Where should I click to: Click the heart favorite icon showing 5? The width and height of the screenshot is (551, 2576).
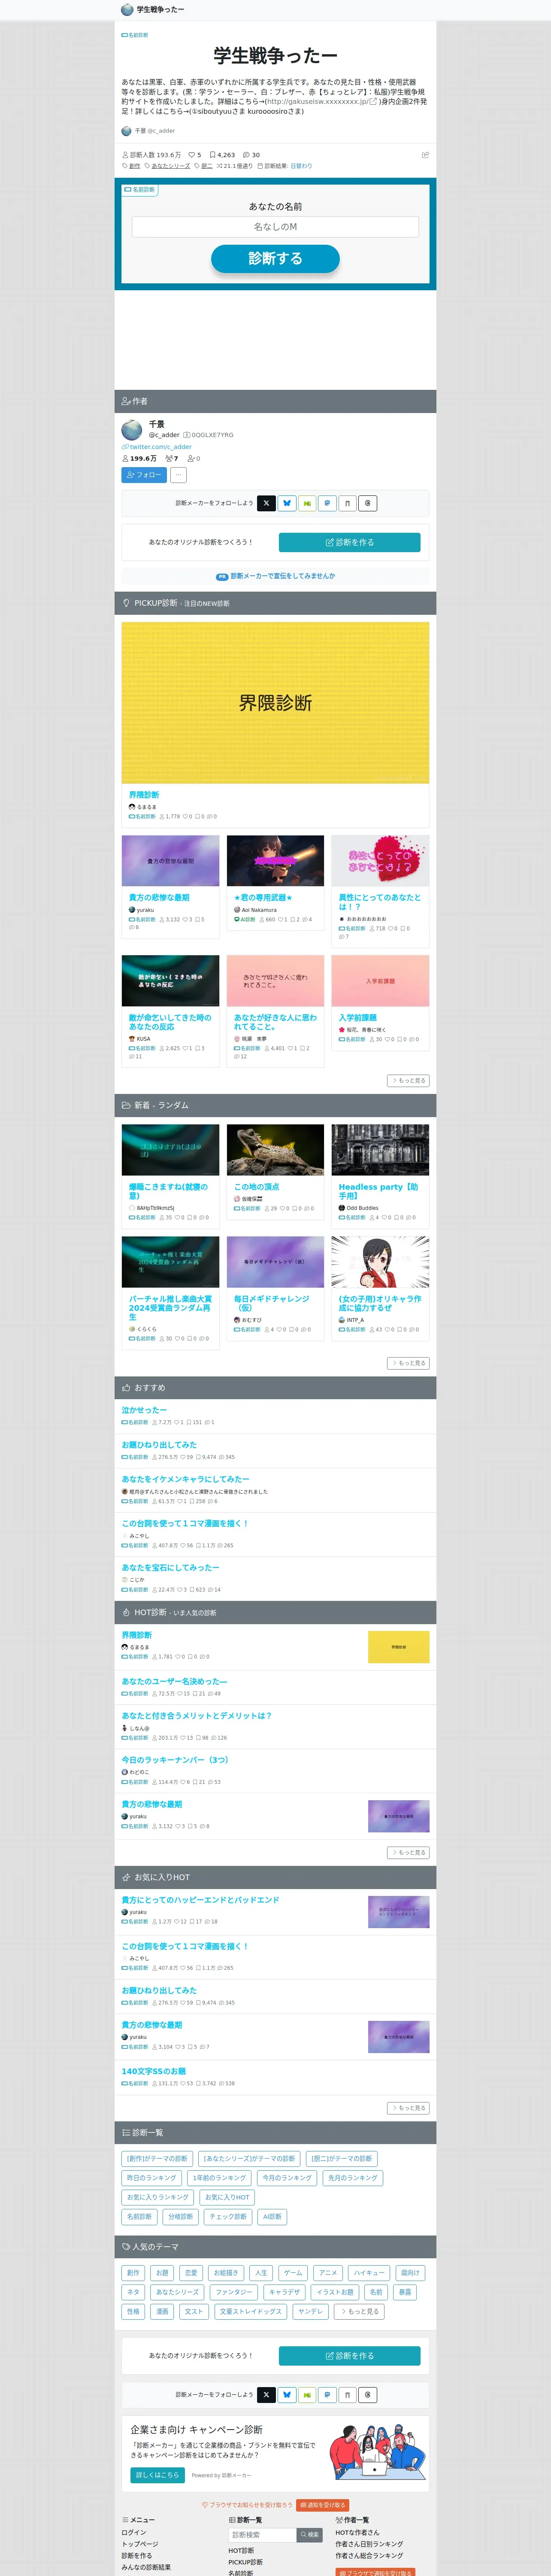[195, 155]
